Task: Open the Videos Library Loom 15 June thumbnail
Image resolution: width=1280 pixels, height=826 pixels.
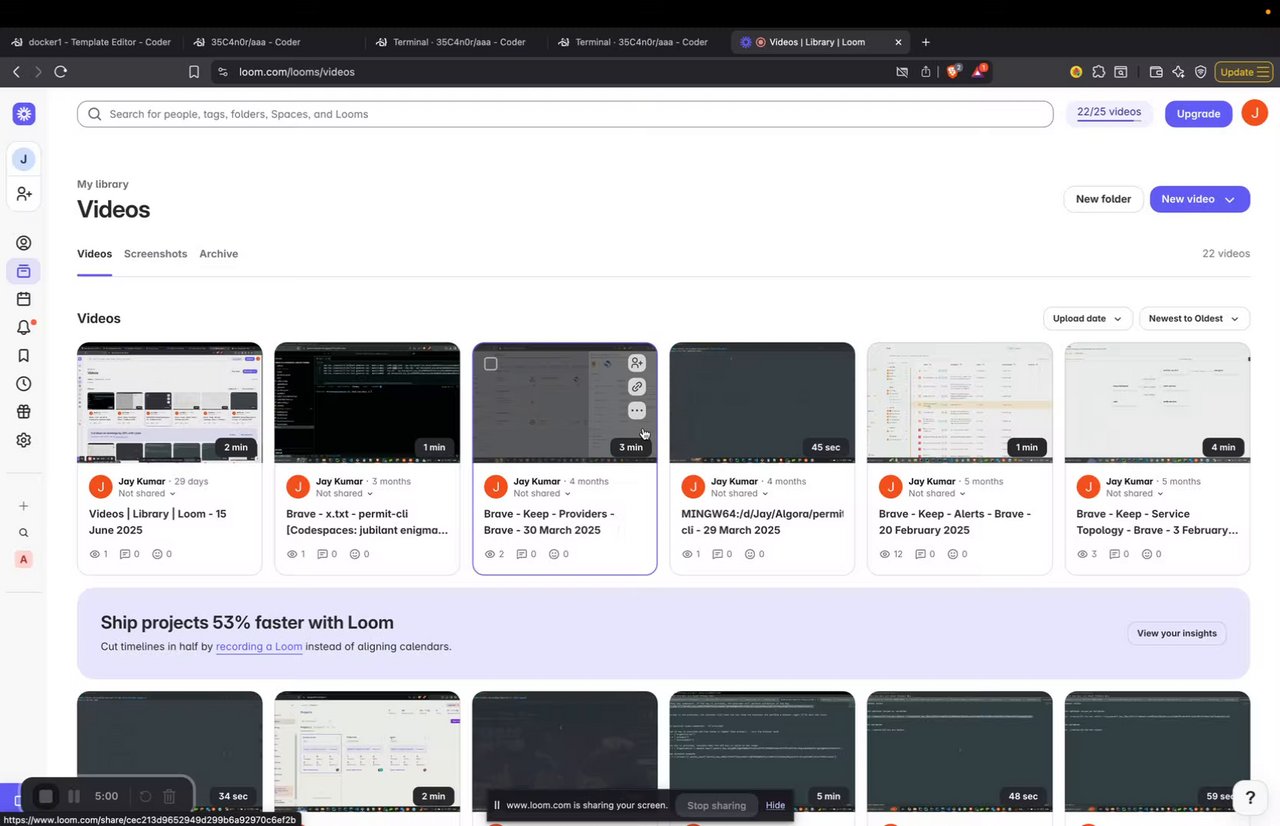Action: pos(170,403)
